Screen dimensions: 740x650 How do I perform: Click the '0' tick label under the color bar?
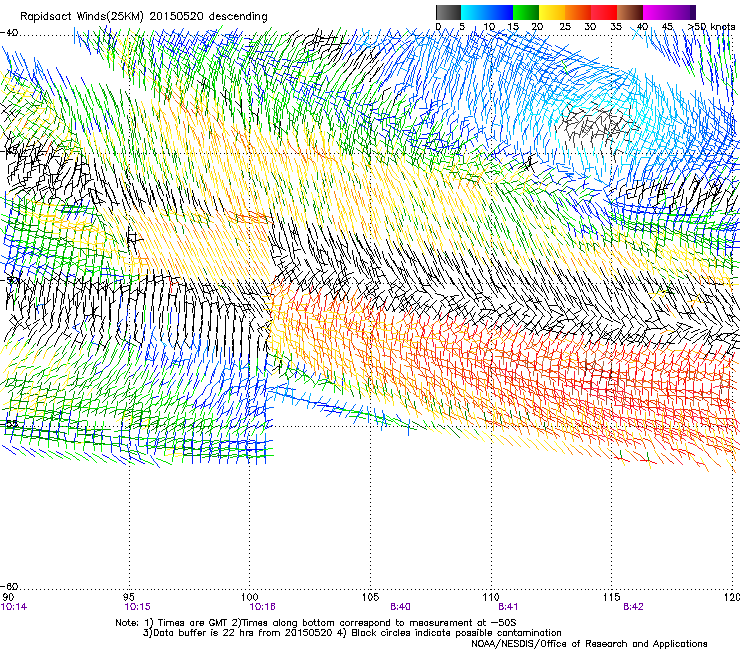pos(438,27)
